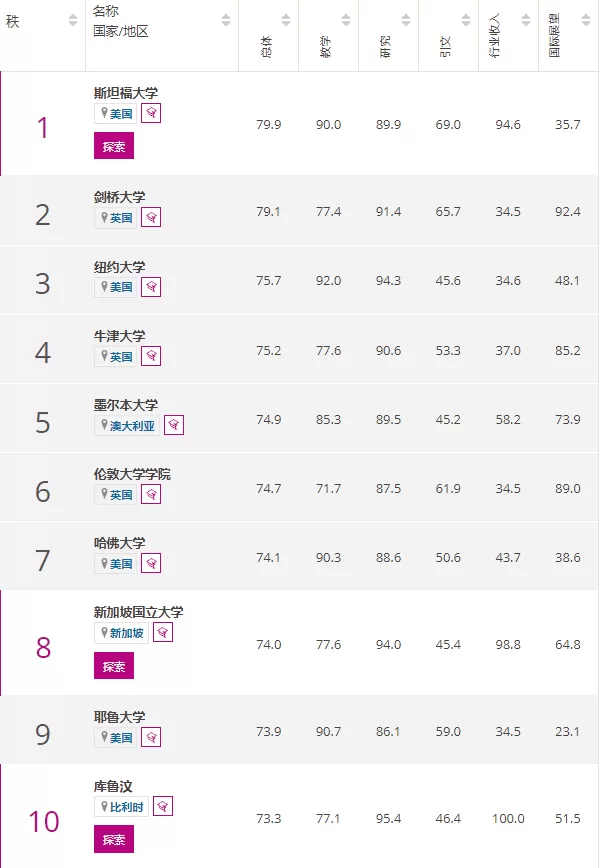Sort by 国际展望 column header
This screenshot has height=868, width=600.
(x=586, y=20)
